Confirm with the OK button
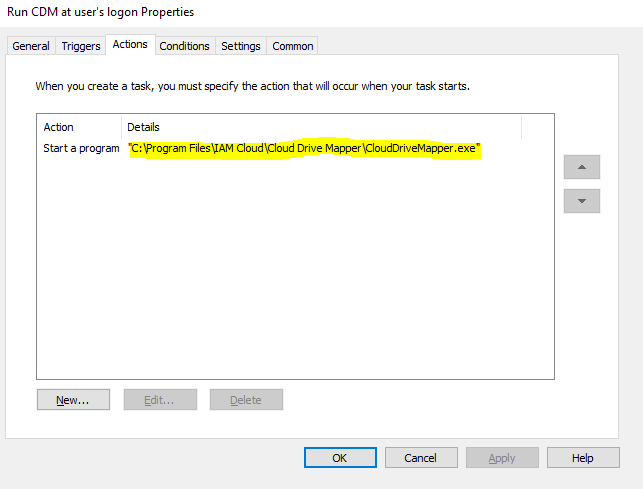The width and height of the screenshot is (643, 489). [x=340, y=457]
